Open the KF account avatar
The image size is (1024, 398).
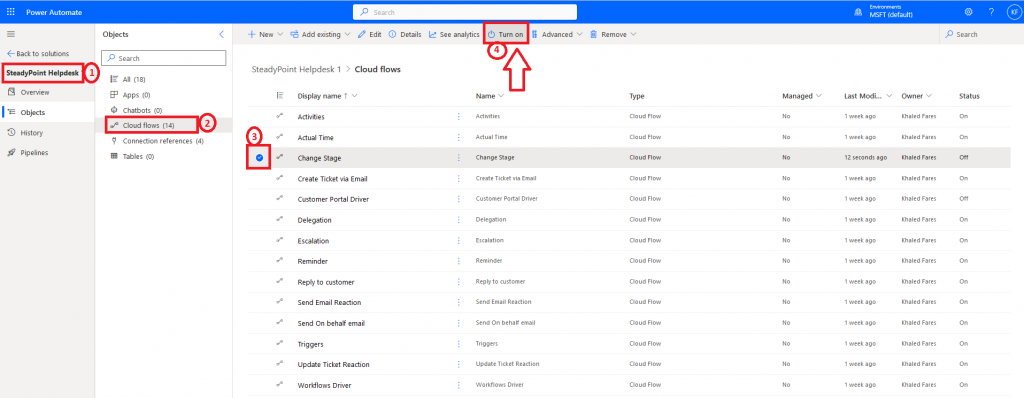(1013, 12)
